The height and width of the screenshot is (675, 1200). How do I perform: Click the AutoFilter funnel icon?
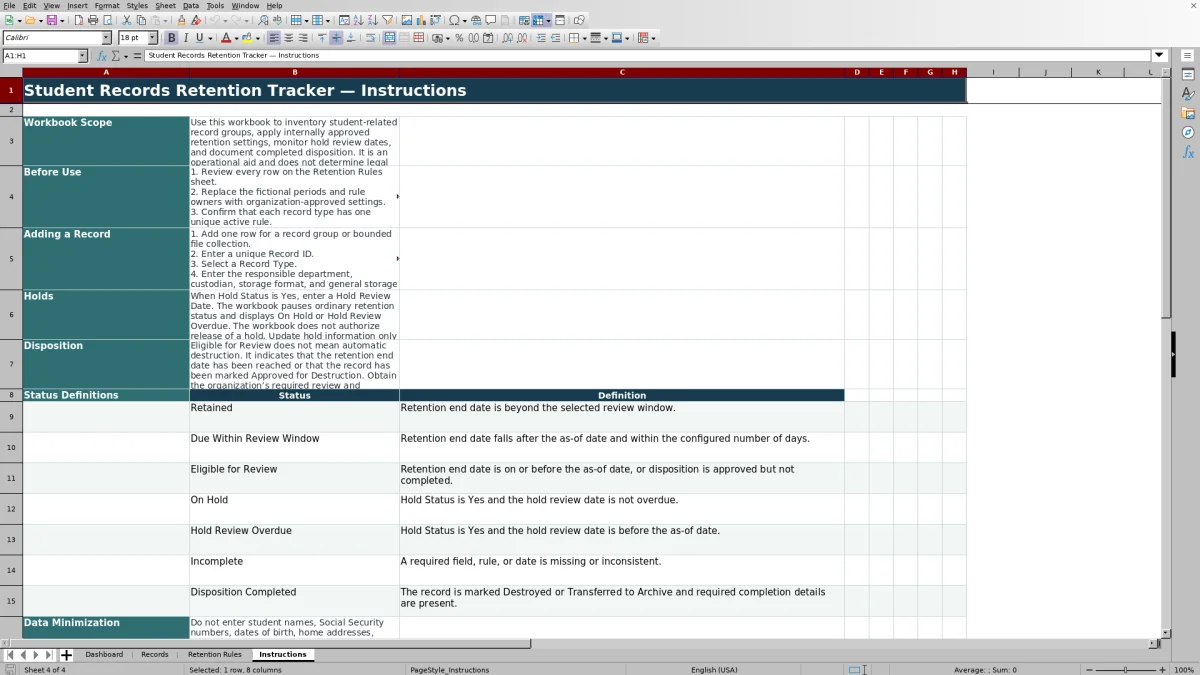(387, 20)
